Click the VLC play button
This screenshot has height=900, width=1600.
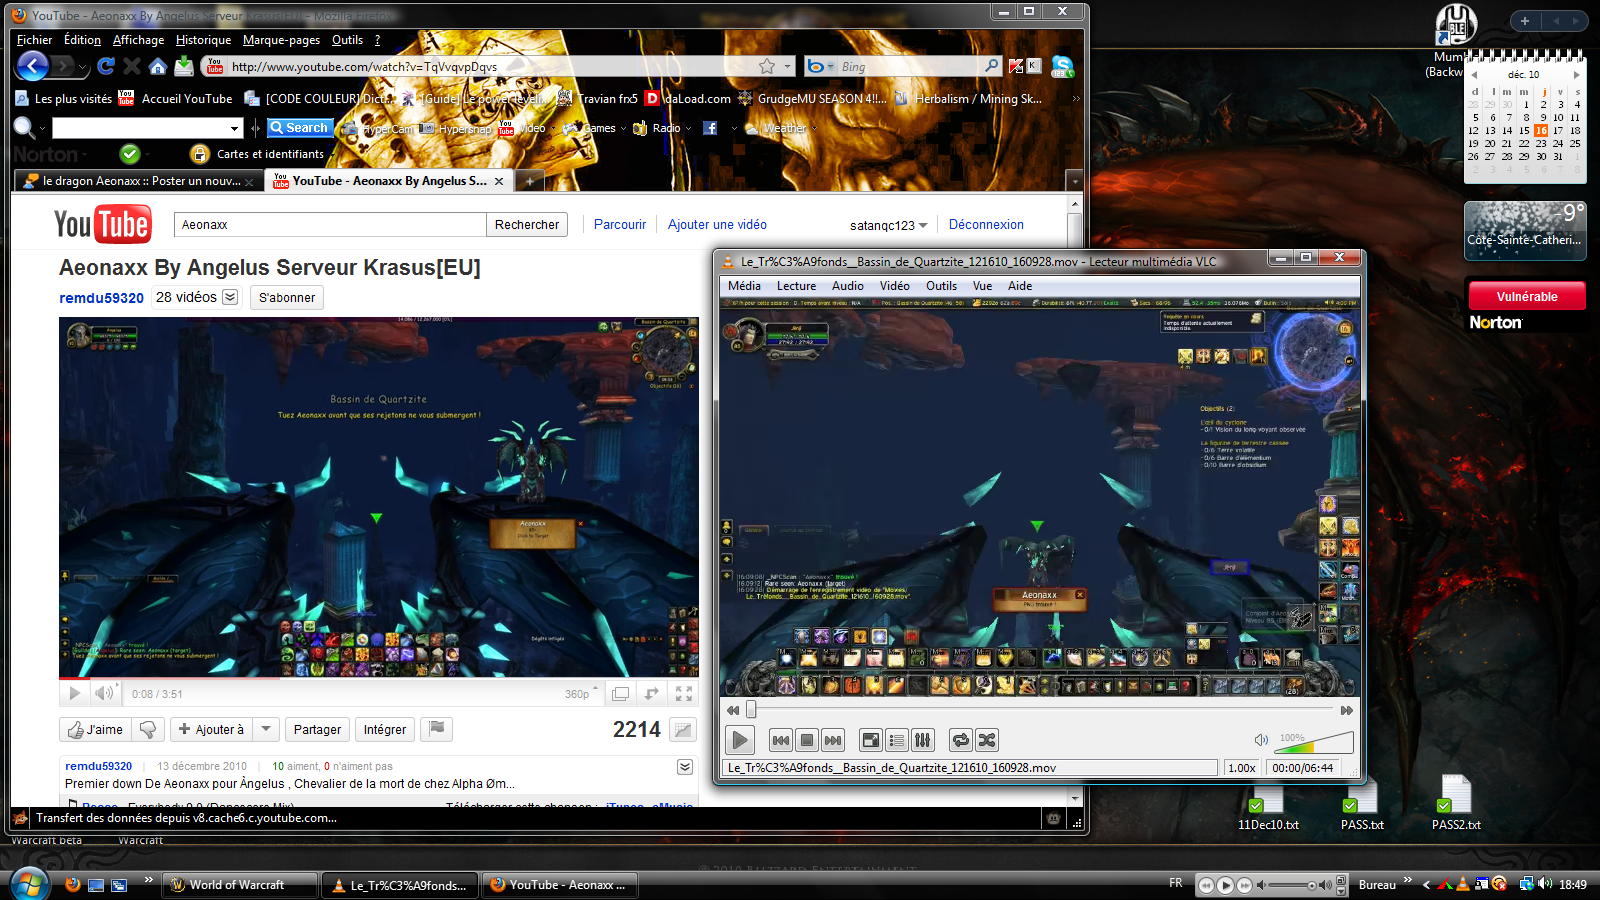pyautogui.click(x=740, y=740)
